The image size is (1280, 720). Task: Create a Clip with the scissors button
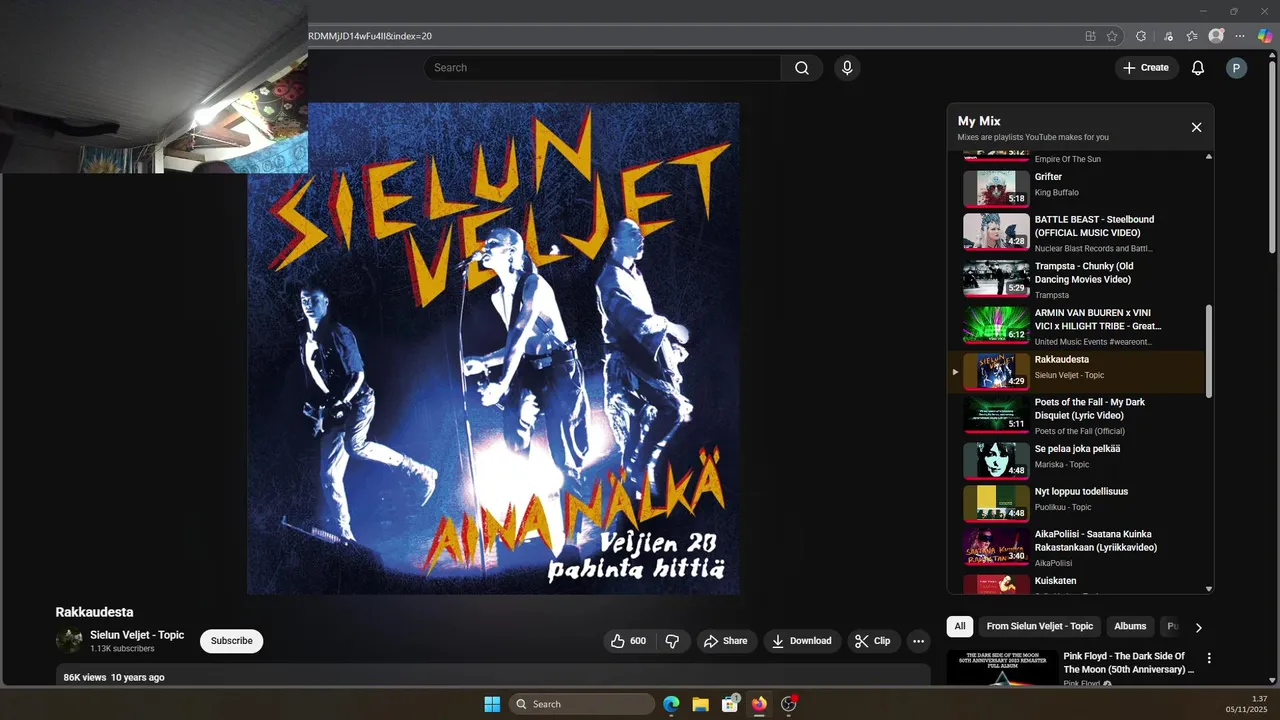[873, 641]
